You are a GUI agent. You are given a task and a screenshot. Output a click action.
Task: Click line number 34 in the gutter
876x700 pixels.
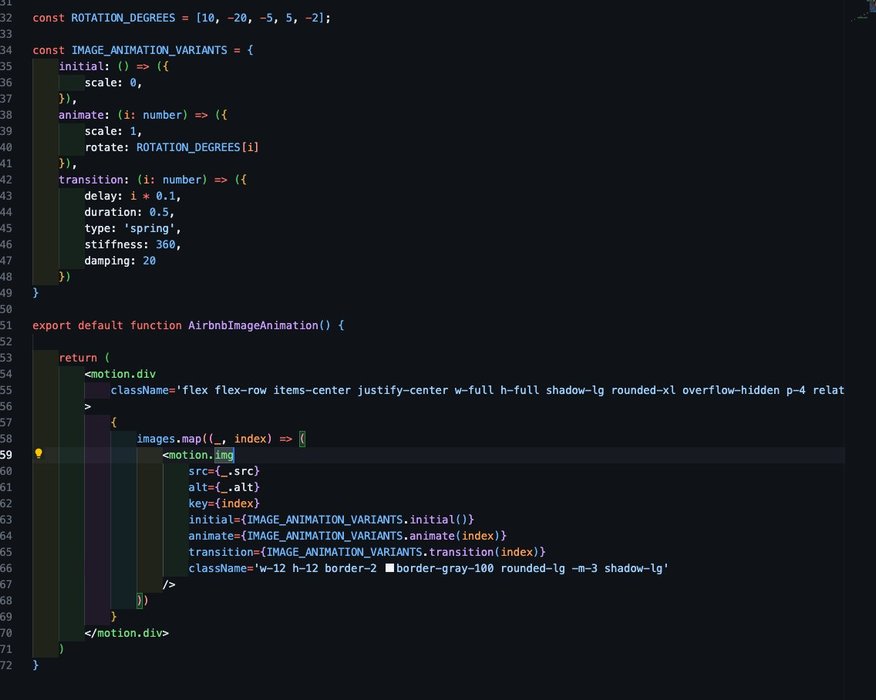pyautogui.click(x=7, y=49)
